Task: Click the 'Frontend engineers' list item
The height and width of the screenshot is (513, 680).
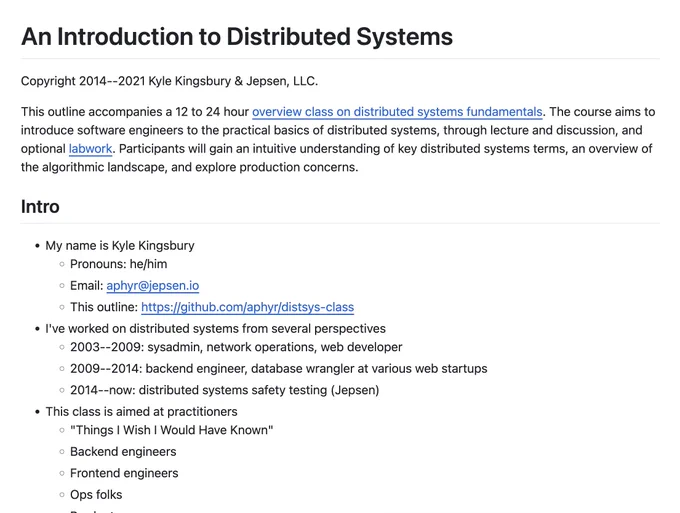Action: coord(124,473)
